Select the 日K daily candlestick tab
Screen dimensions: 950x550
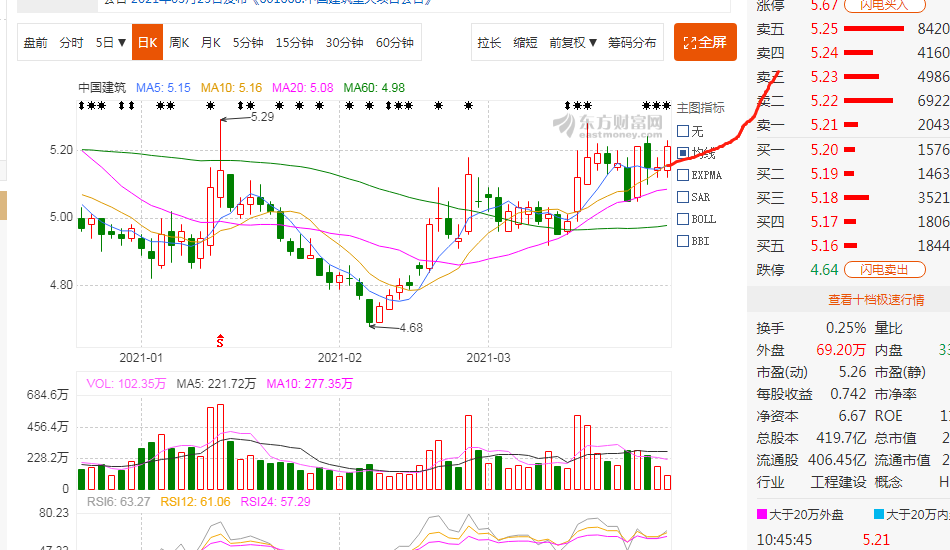(147, 42)
